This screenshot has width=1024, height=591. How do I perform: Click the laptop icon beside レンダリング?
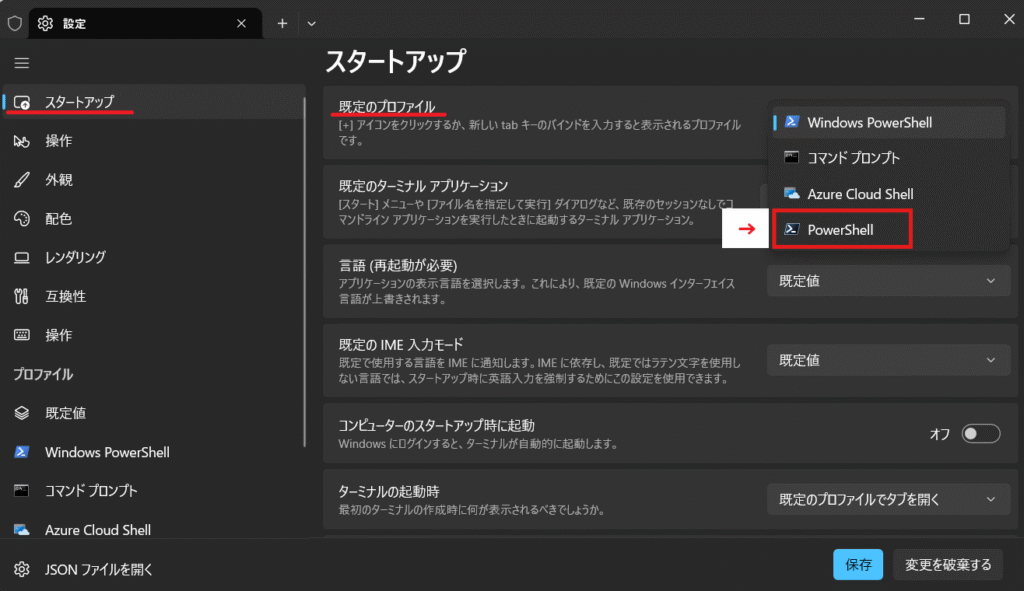(x=22, y=258)
